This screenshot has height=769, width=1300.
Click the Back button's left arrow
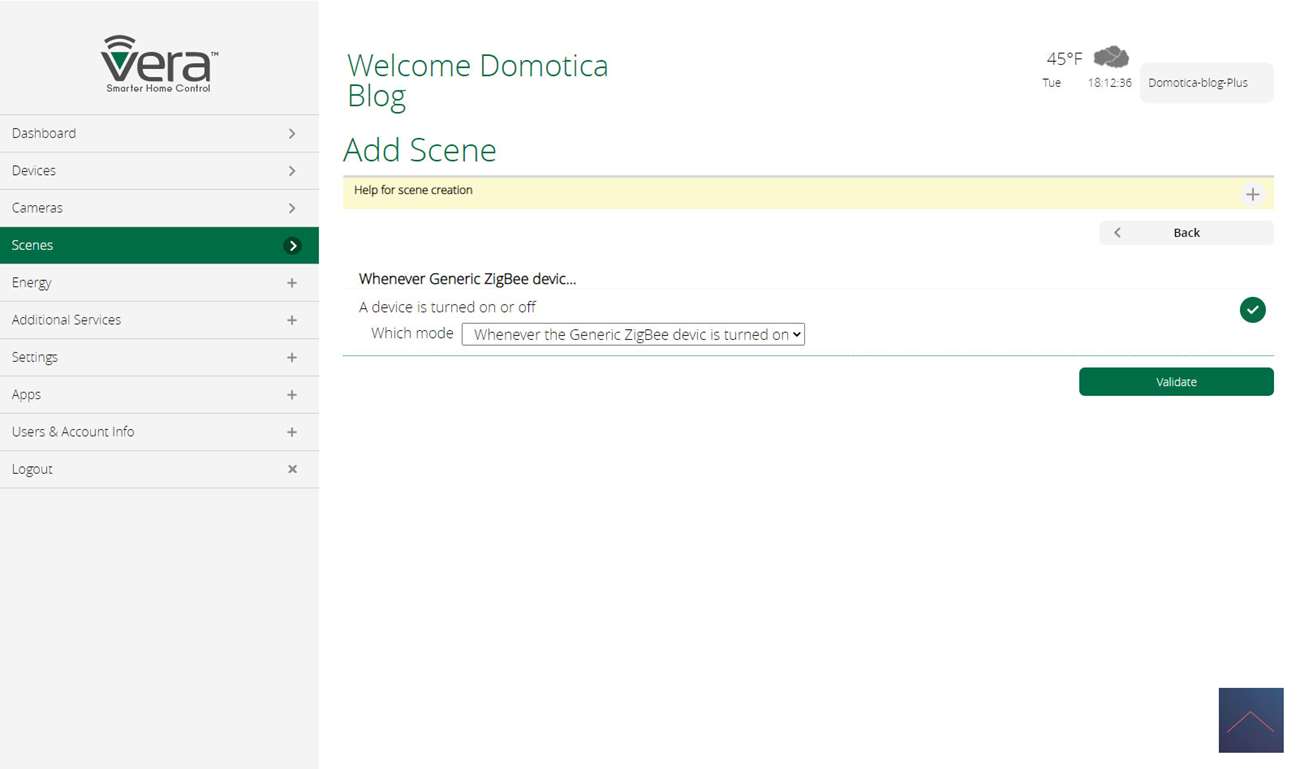point(1117,233)
